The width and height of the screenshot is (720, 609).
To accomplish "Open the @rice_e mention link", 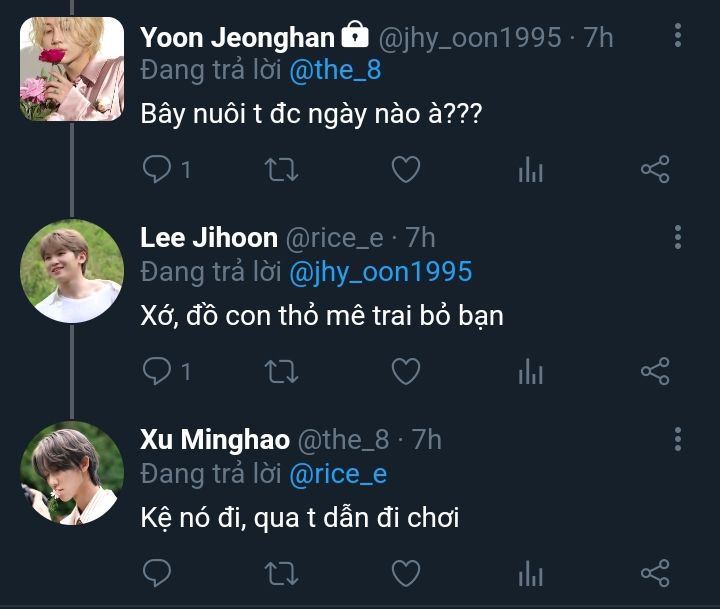I will pyautogui.click(x=338, y=473).
